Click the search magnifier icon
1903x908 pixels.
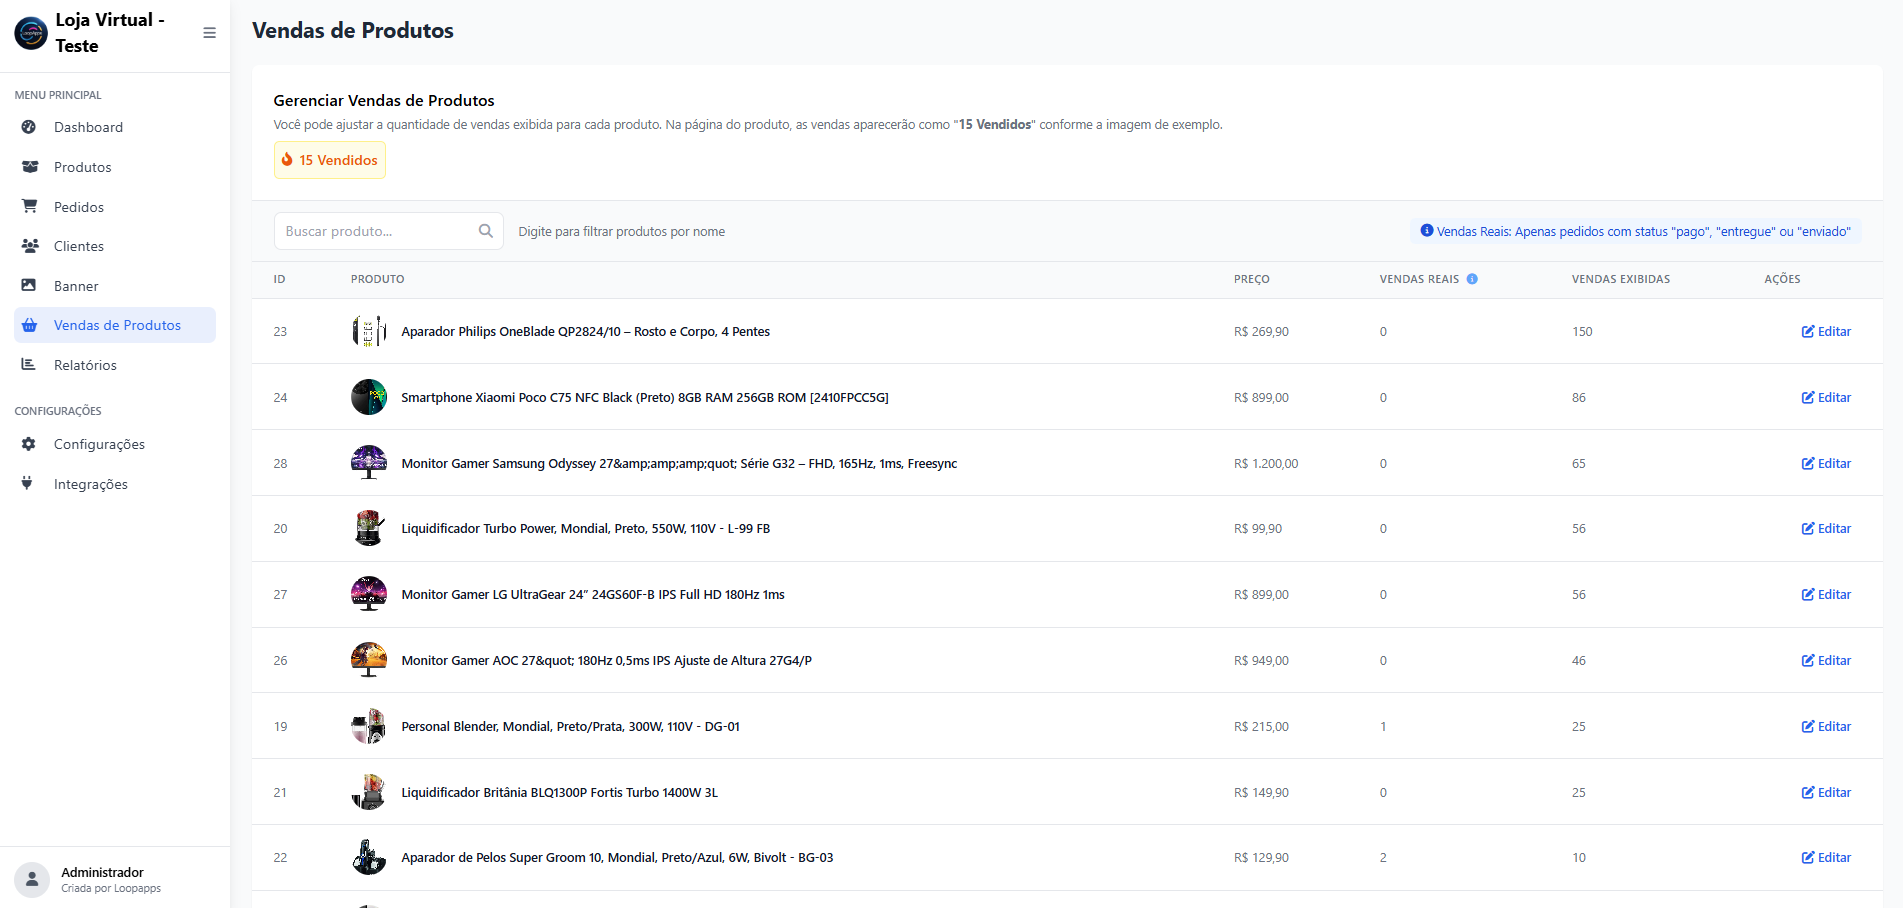(x=485, y=231)
